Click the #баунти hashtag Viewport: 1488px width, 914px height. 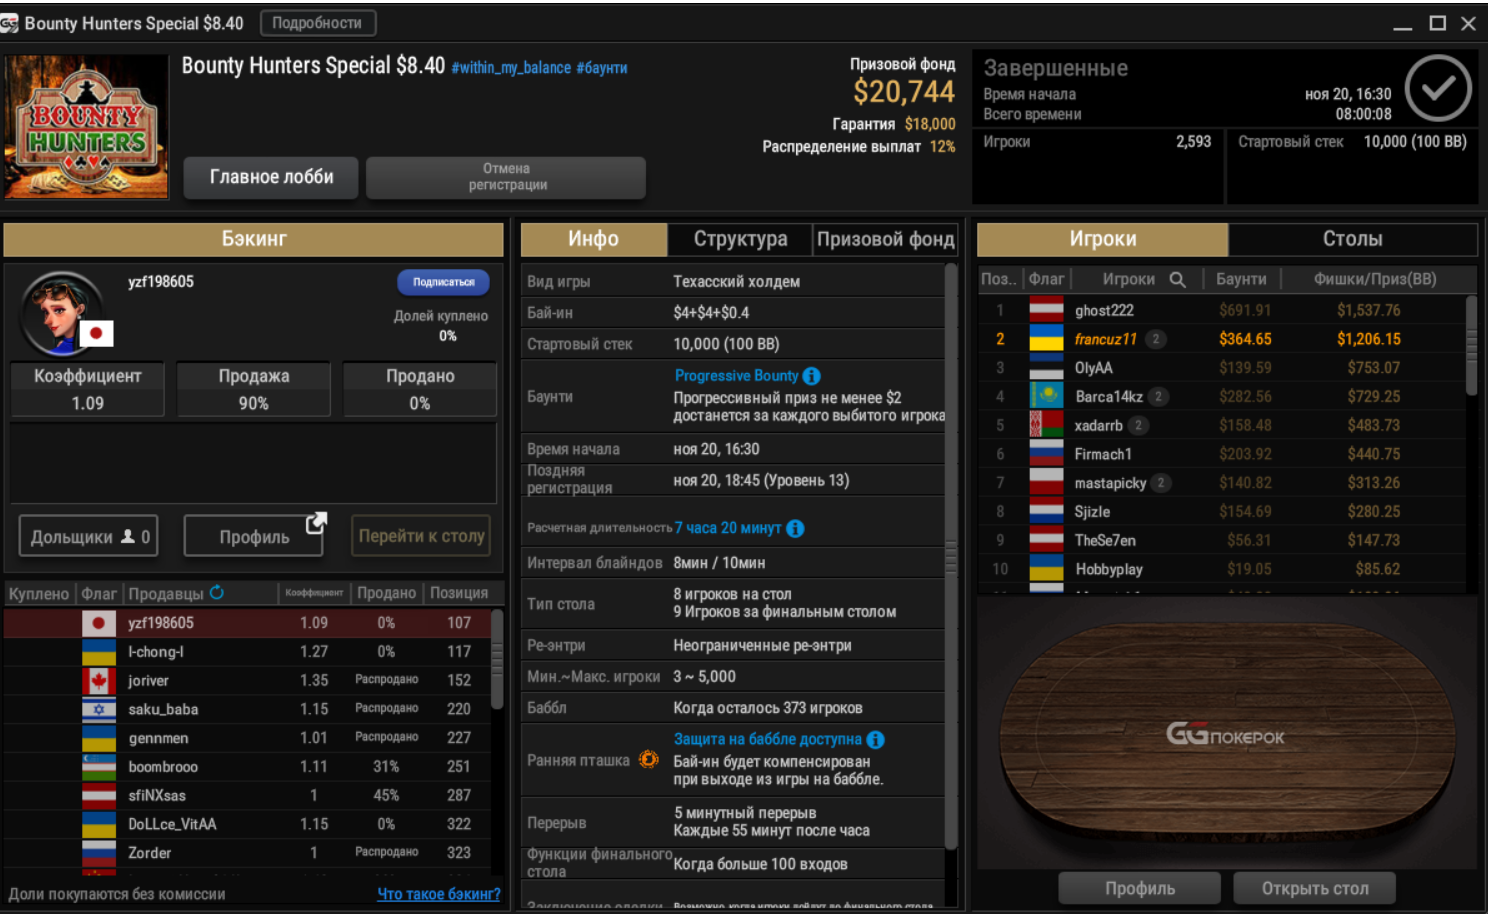[x=602, y=68]
